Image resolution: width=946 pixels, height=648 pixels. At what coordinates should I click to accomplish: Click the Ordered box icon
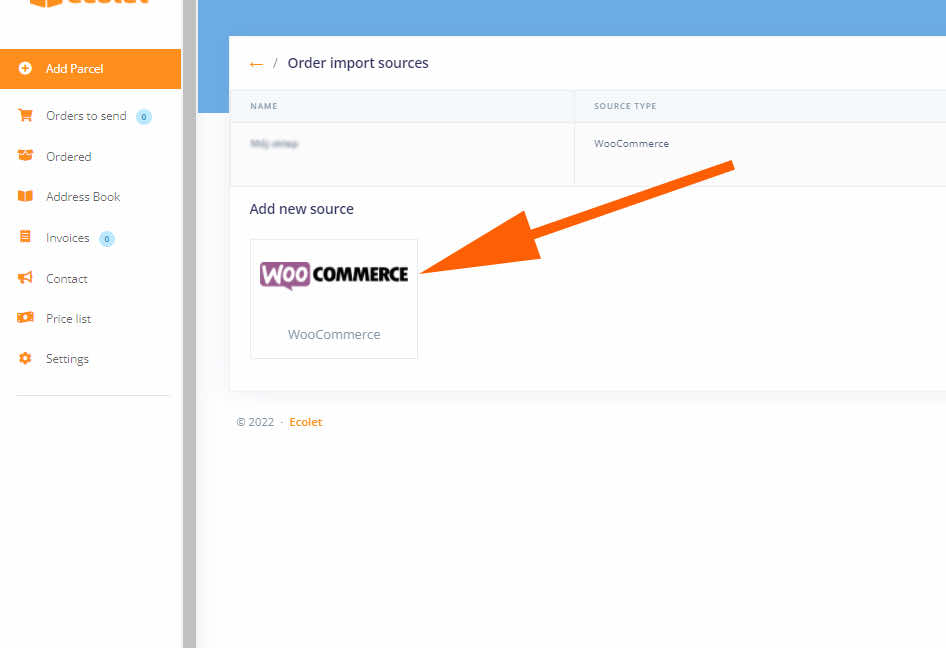tap(25, 156)
